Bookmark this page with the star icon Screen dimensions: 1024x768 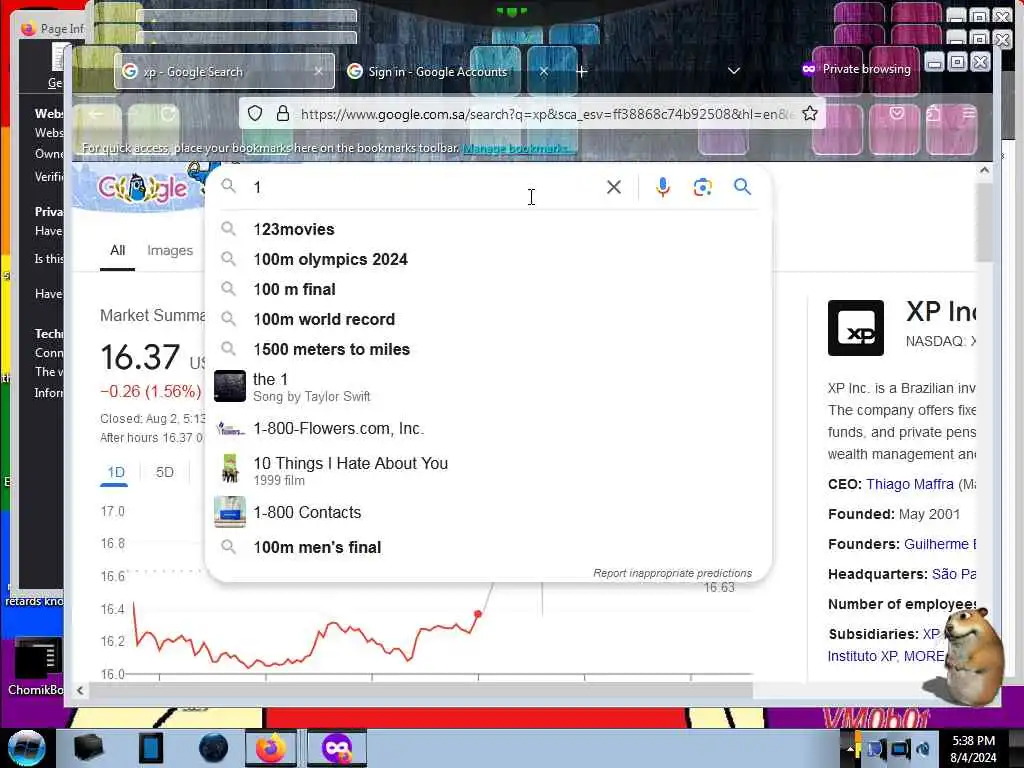coord(810,114)
